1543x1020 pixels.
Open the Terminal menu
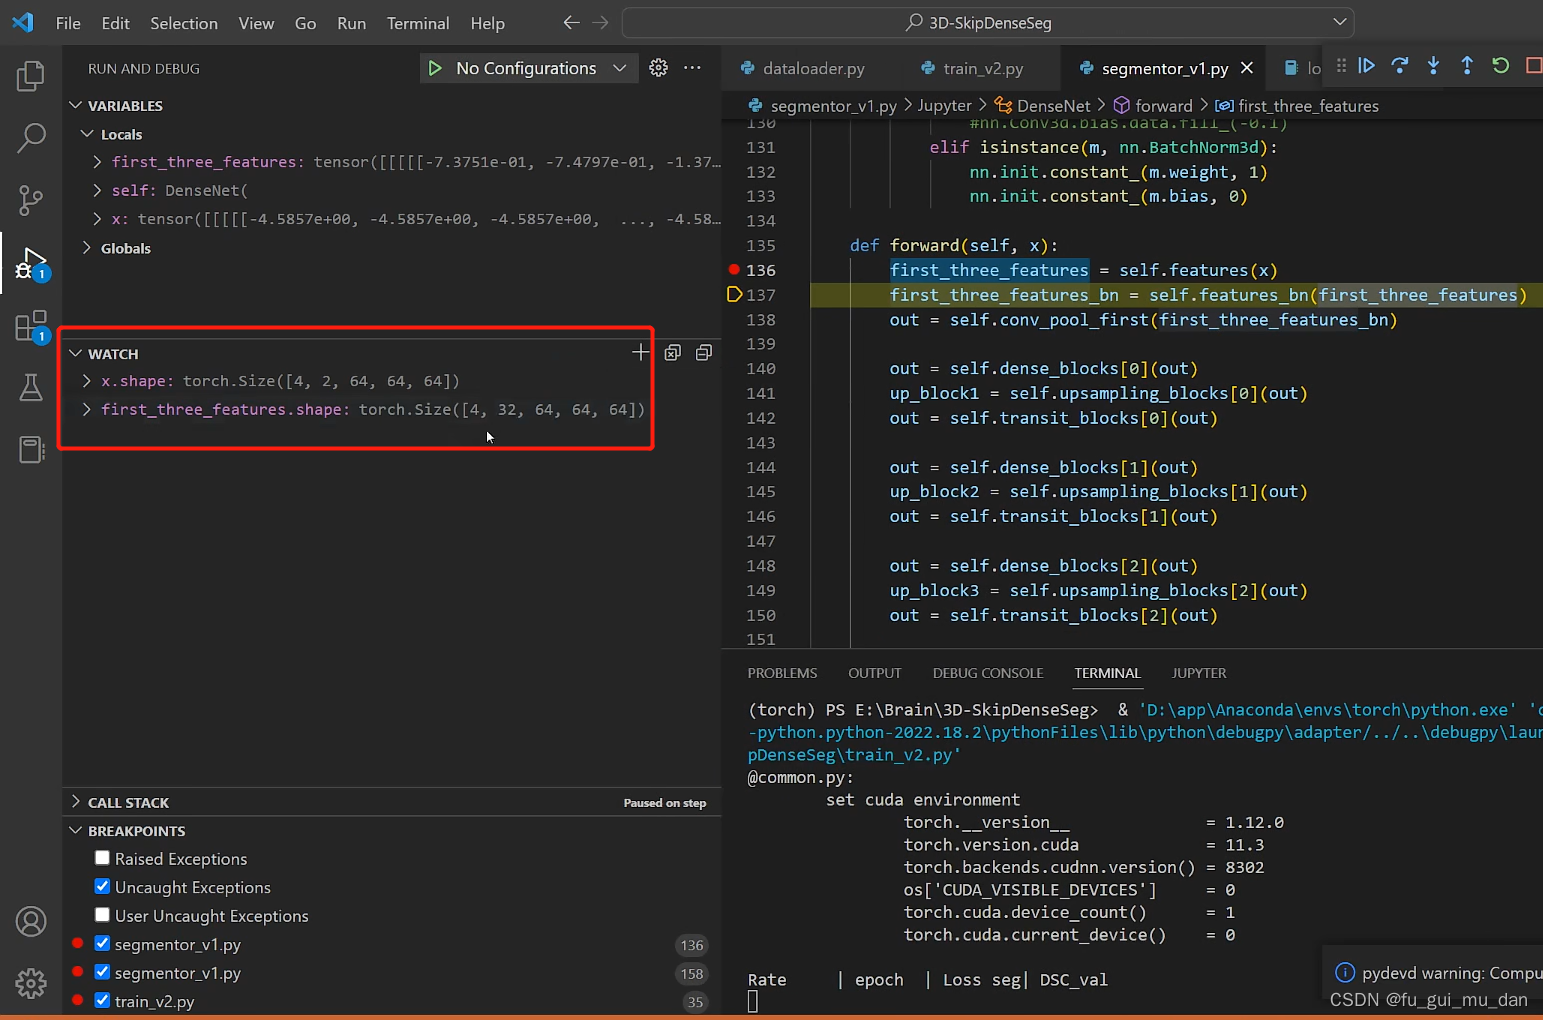click(x=418, y=23)
